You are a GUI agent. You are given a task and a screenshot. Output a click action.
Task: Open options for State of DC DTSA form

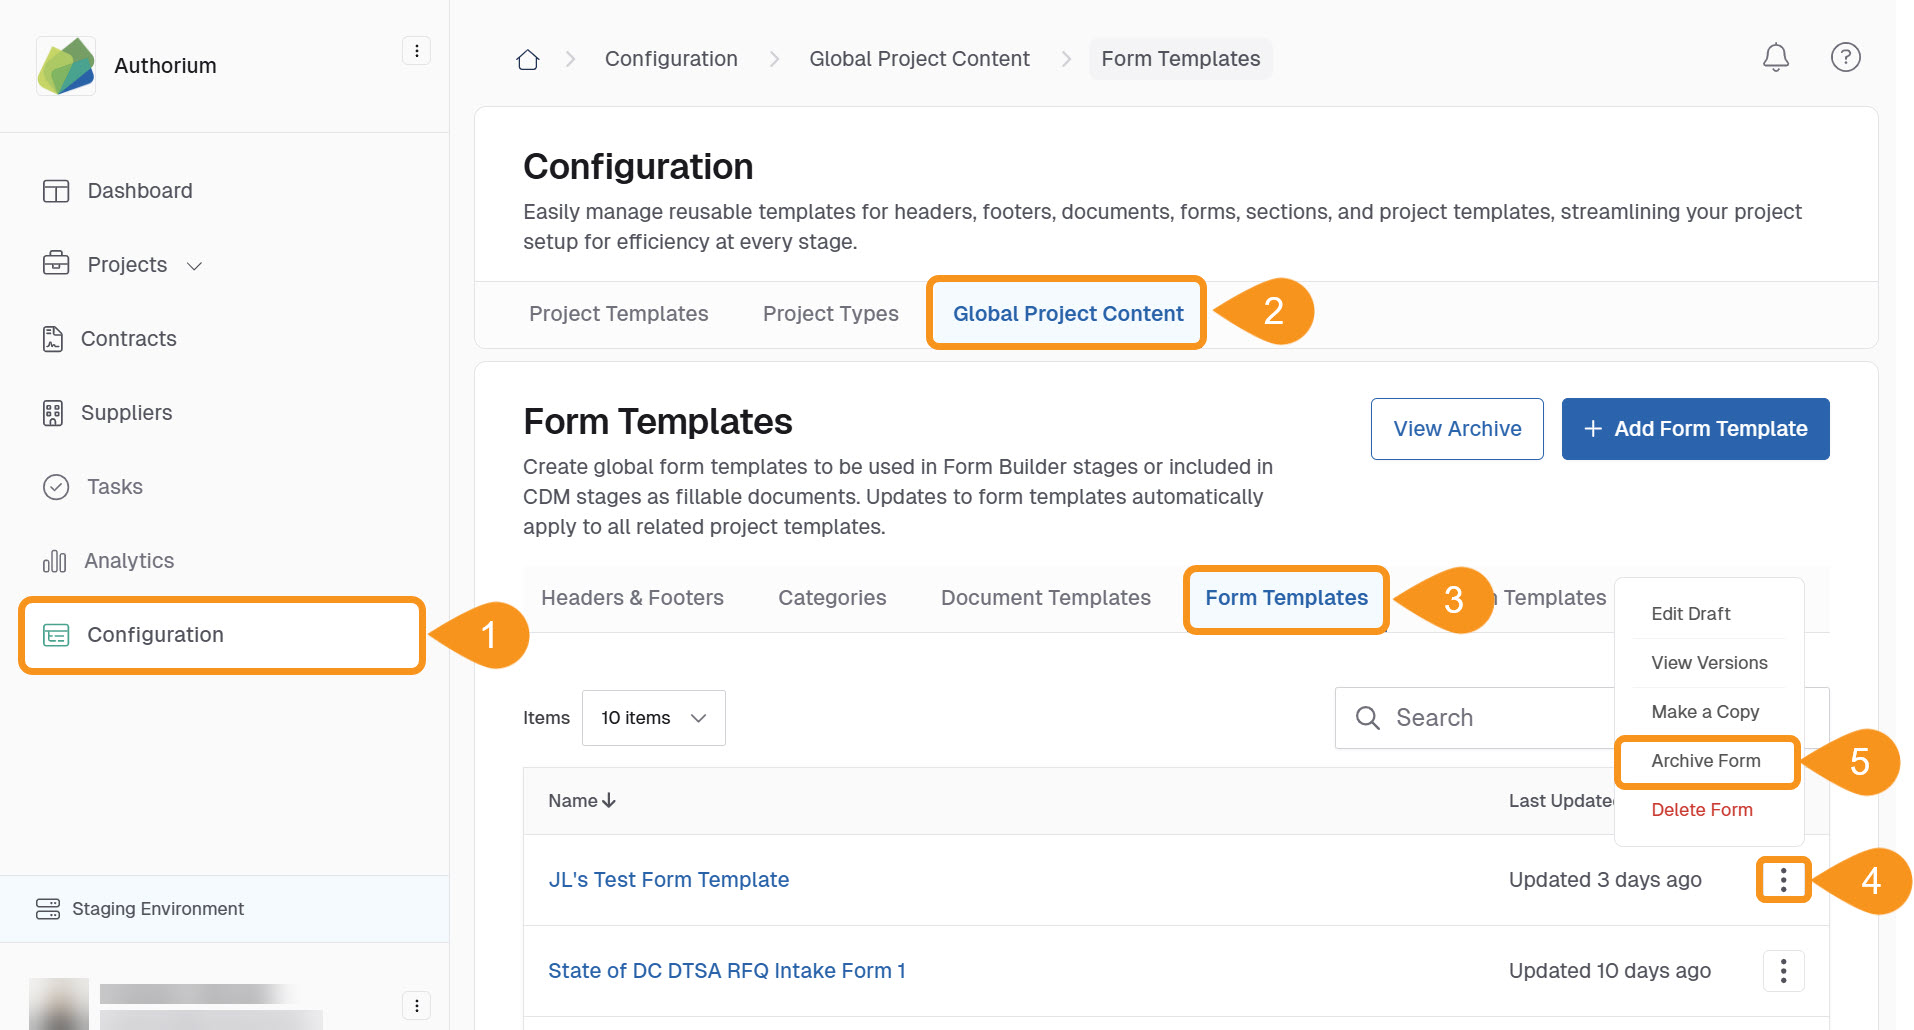[x=1783, y=971]
